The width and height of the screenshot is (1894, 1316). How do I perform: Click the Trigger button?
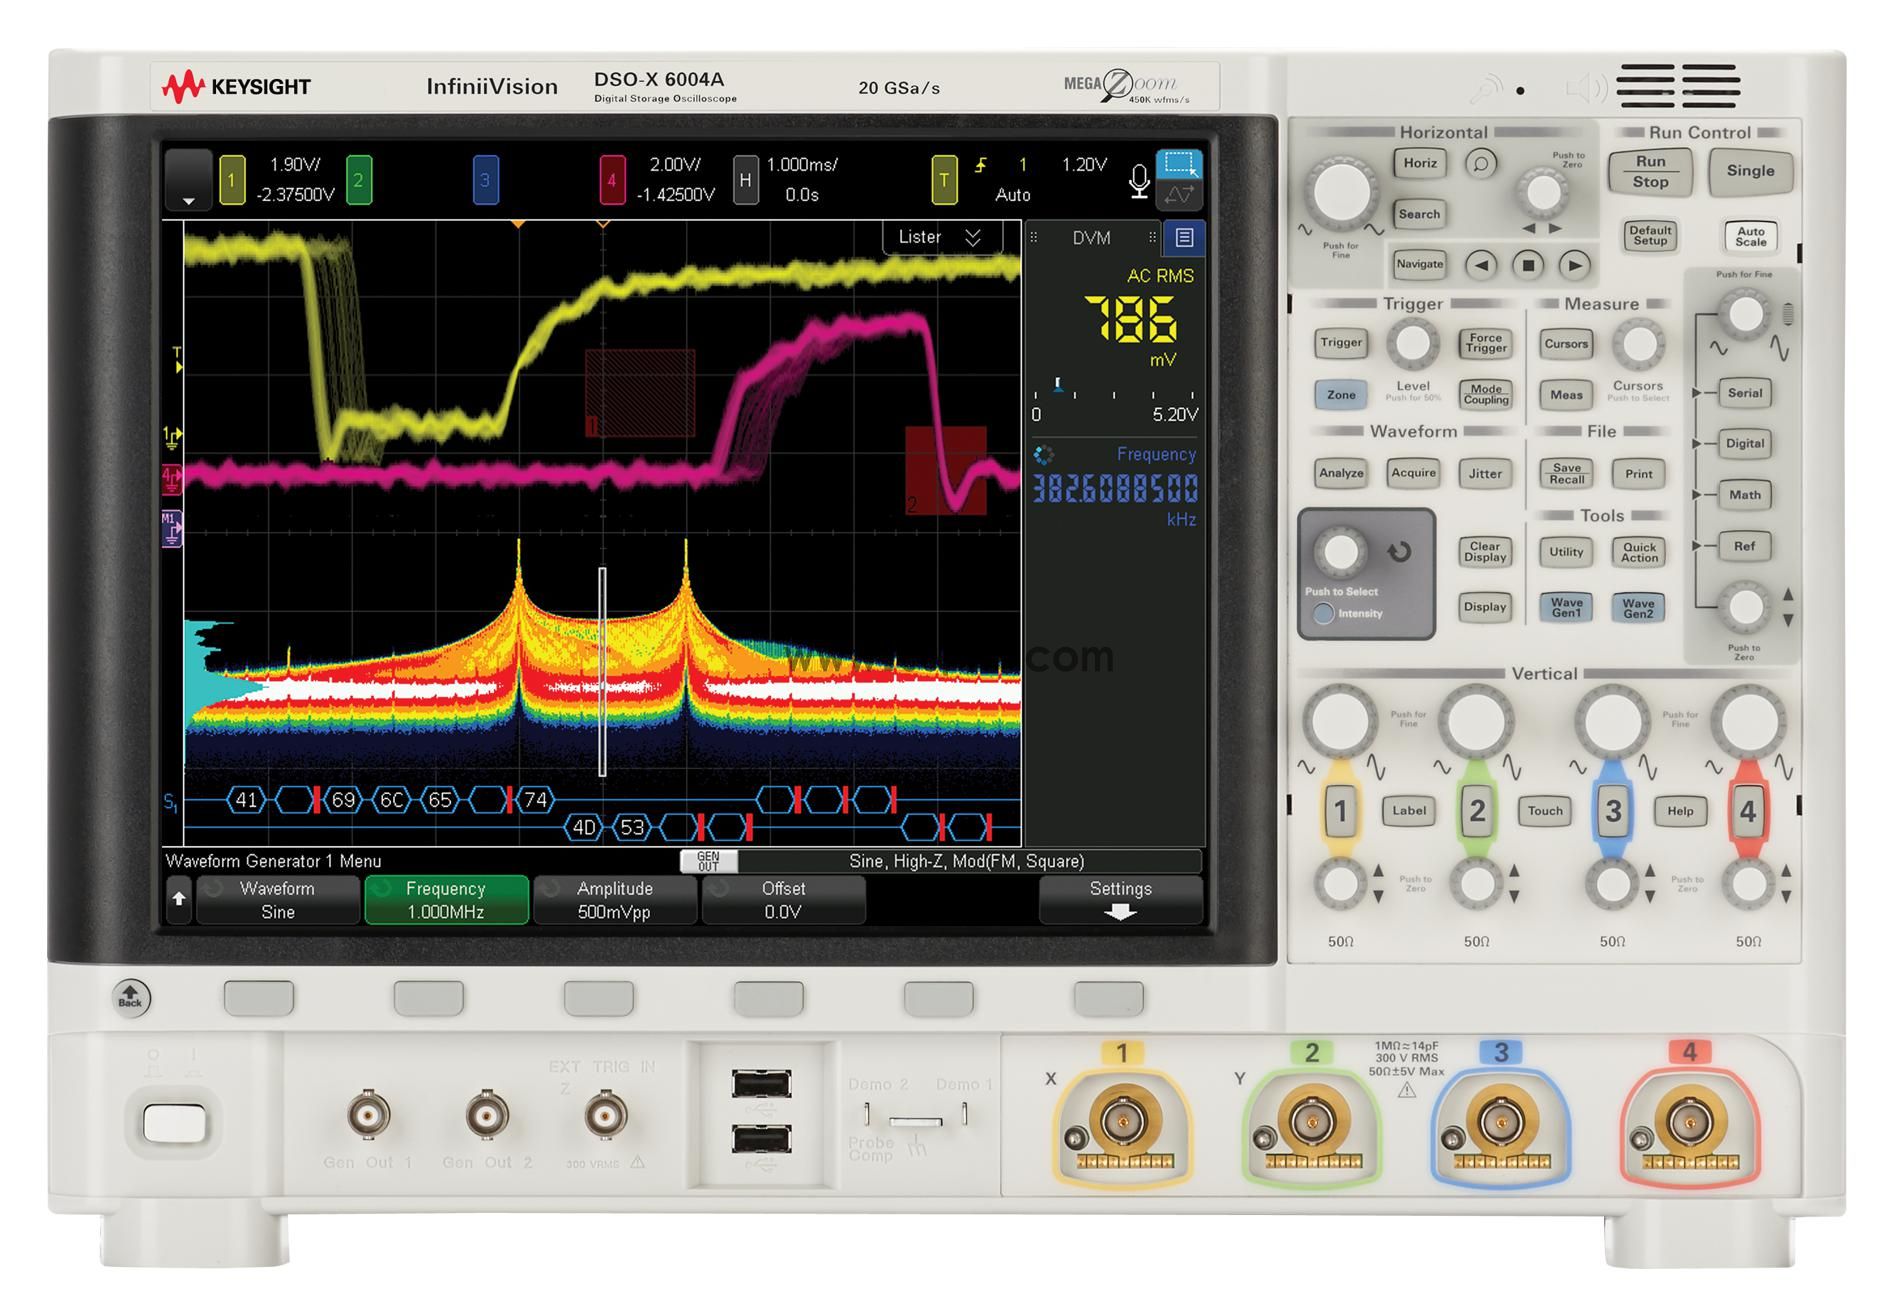pos(1341,343)
